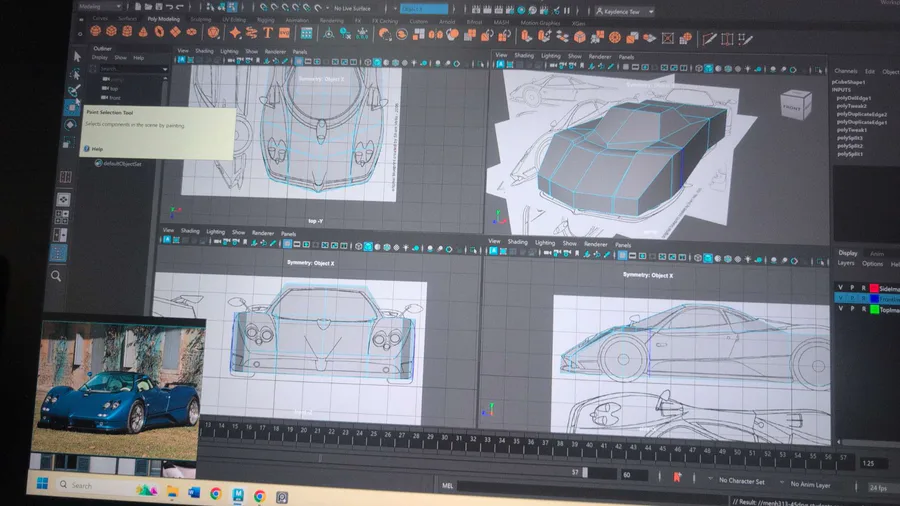Select the Multi-Cut knife tool icon

tap(709, 39)
